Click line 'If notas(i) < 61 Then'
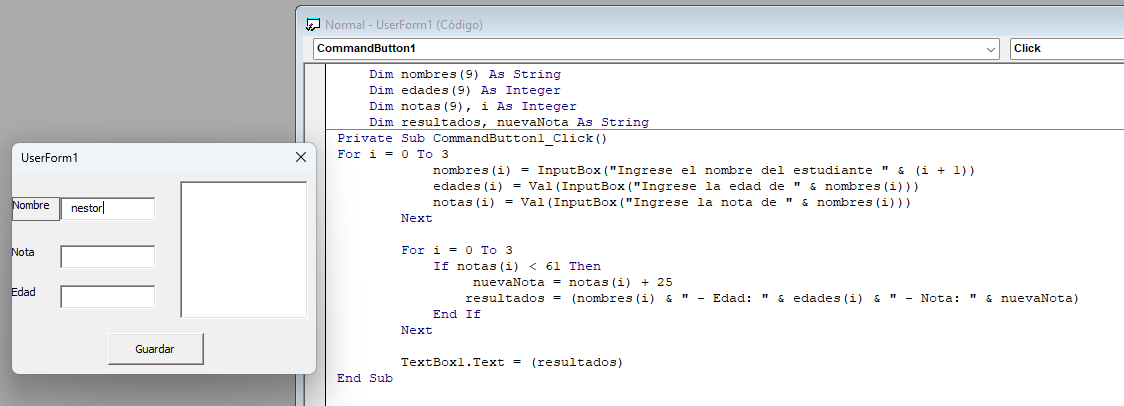 coord(517,266)
